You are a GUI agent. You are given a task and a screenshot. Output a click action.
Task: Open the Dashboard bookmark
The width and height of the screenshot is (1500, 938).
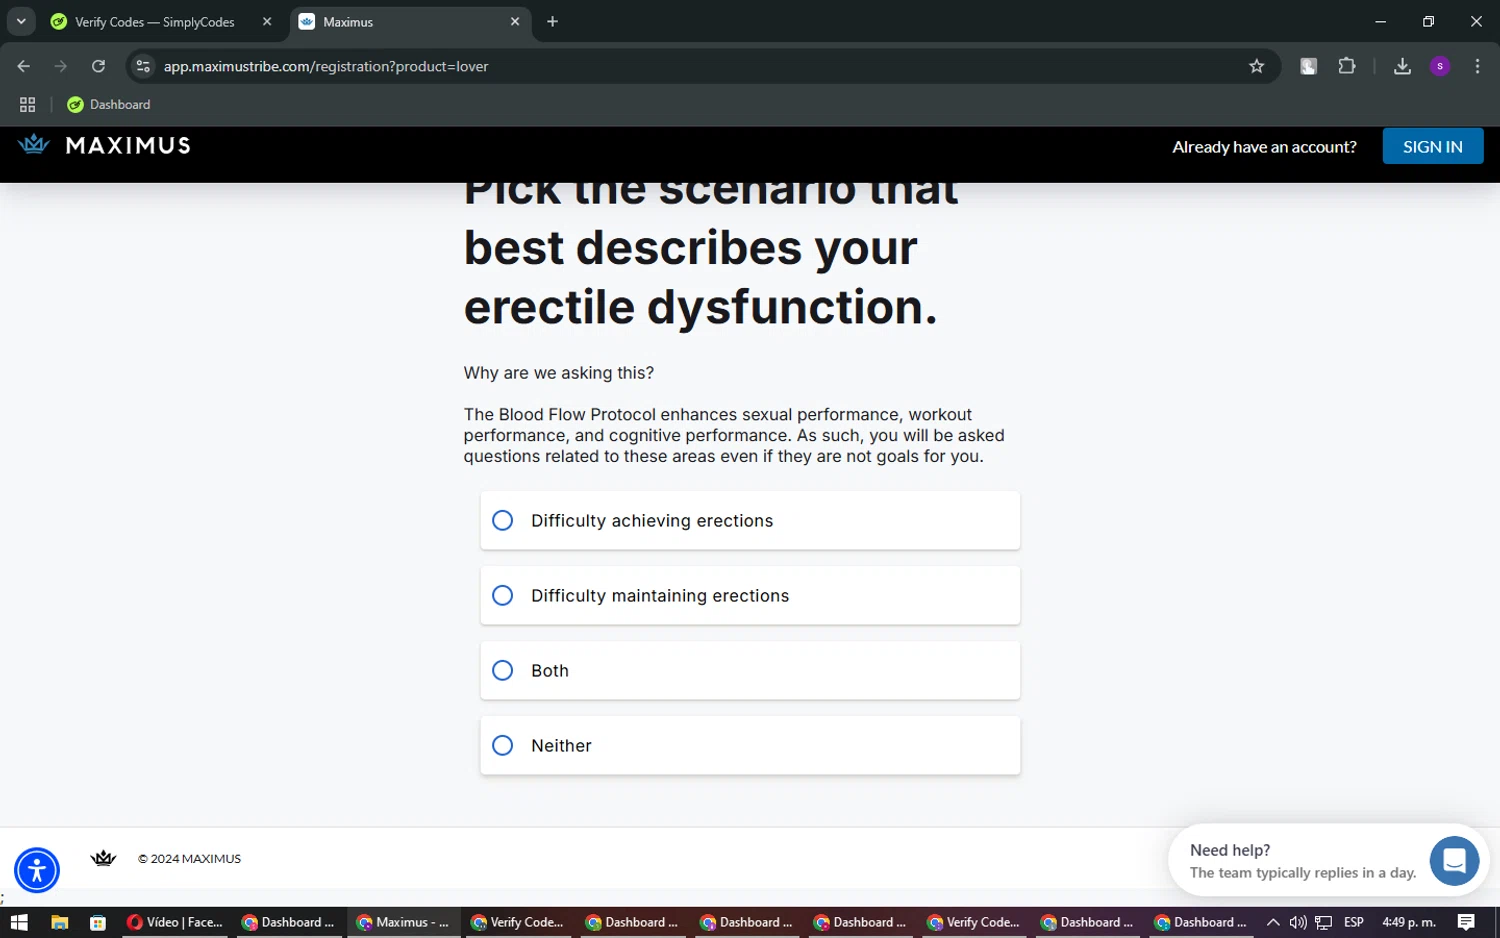[109, 104]
